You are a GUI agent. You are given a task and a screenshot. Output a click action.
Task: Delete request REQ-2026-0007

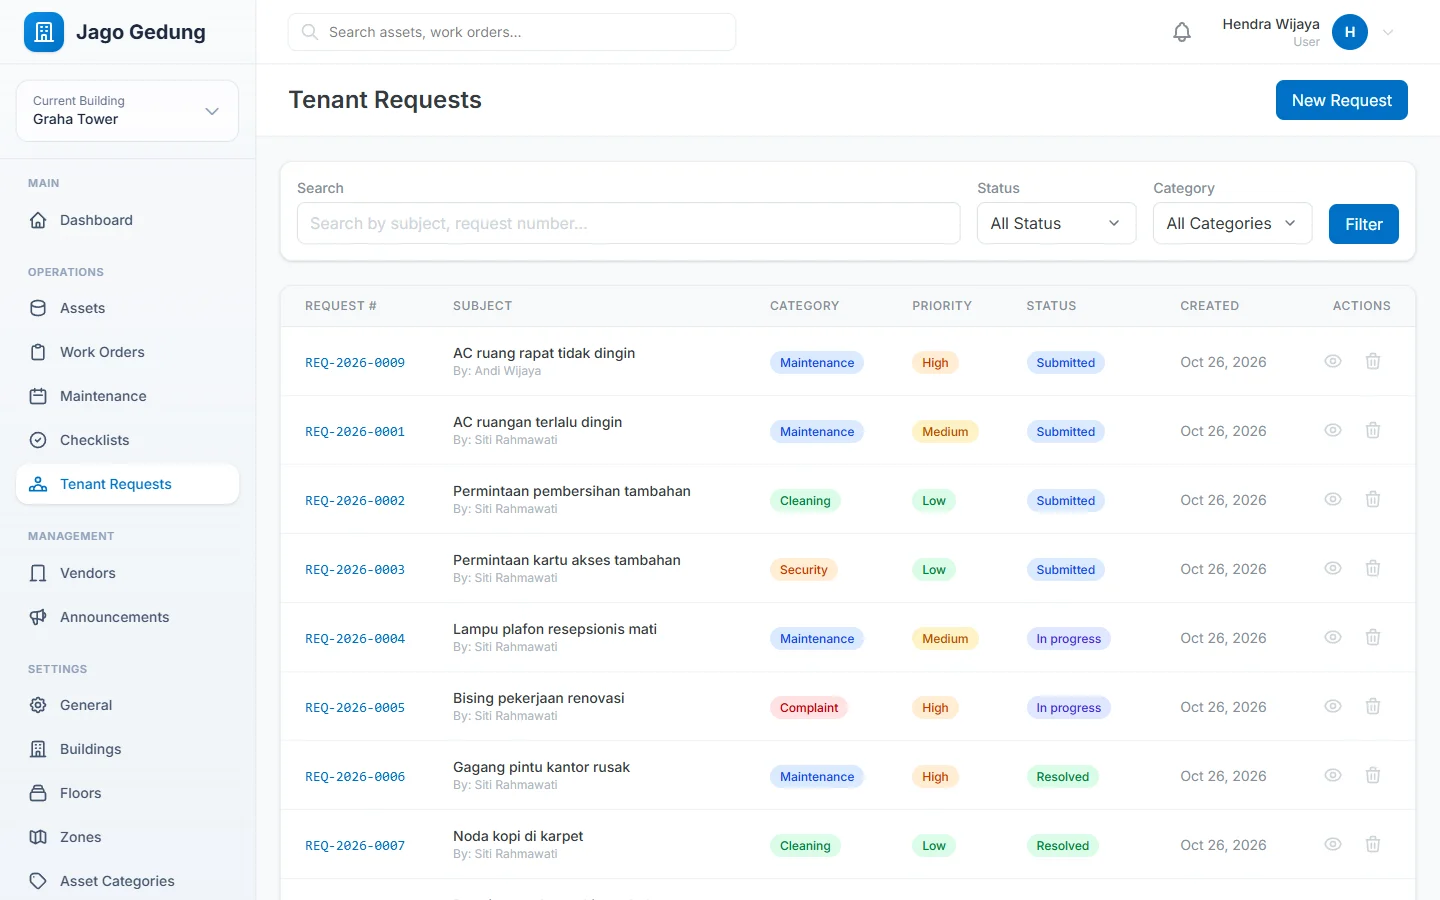click(1373, 844)
